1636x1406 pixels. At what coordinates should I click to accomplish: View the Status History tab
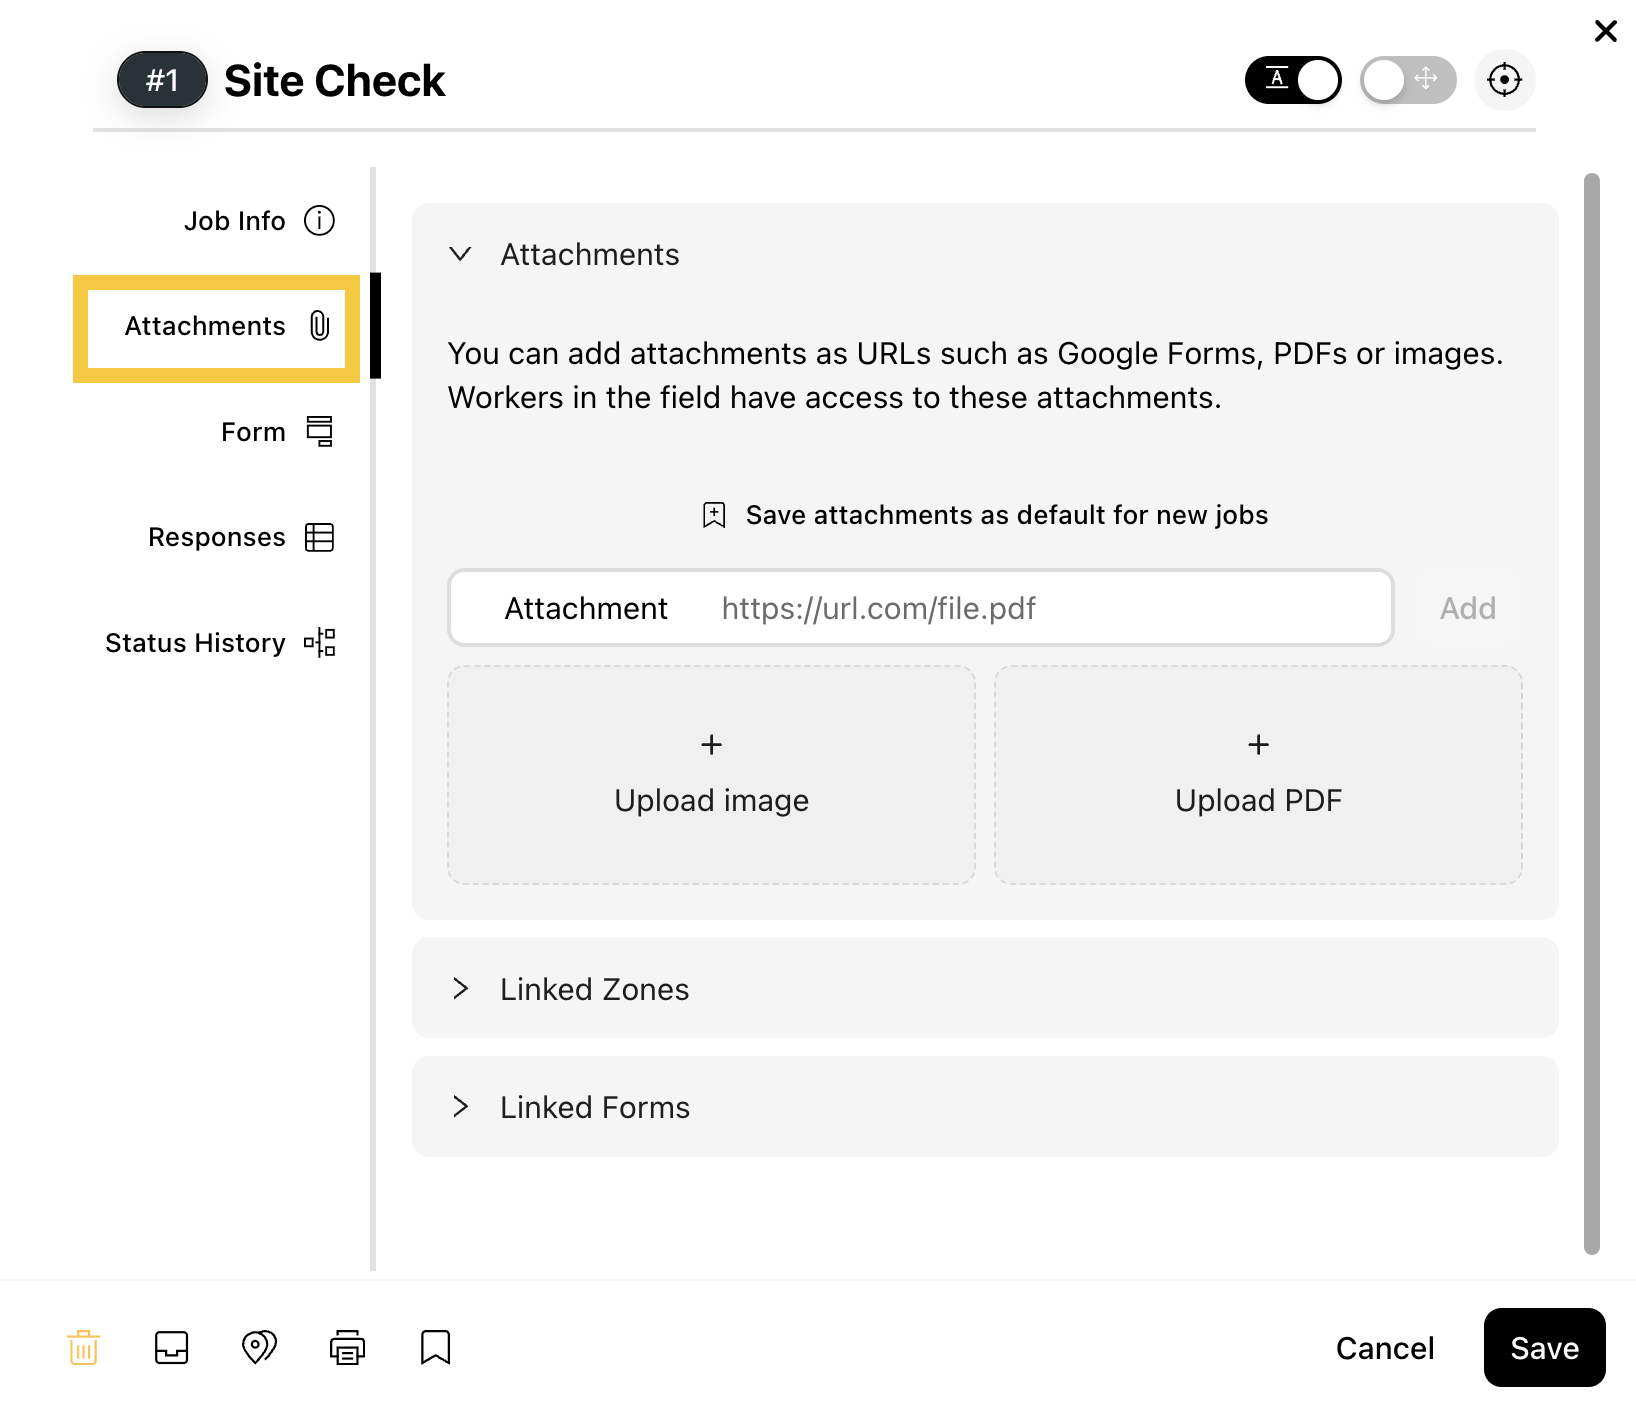[x=220, y=643]
